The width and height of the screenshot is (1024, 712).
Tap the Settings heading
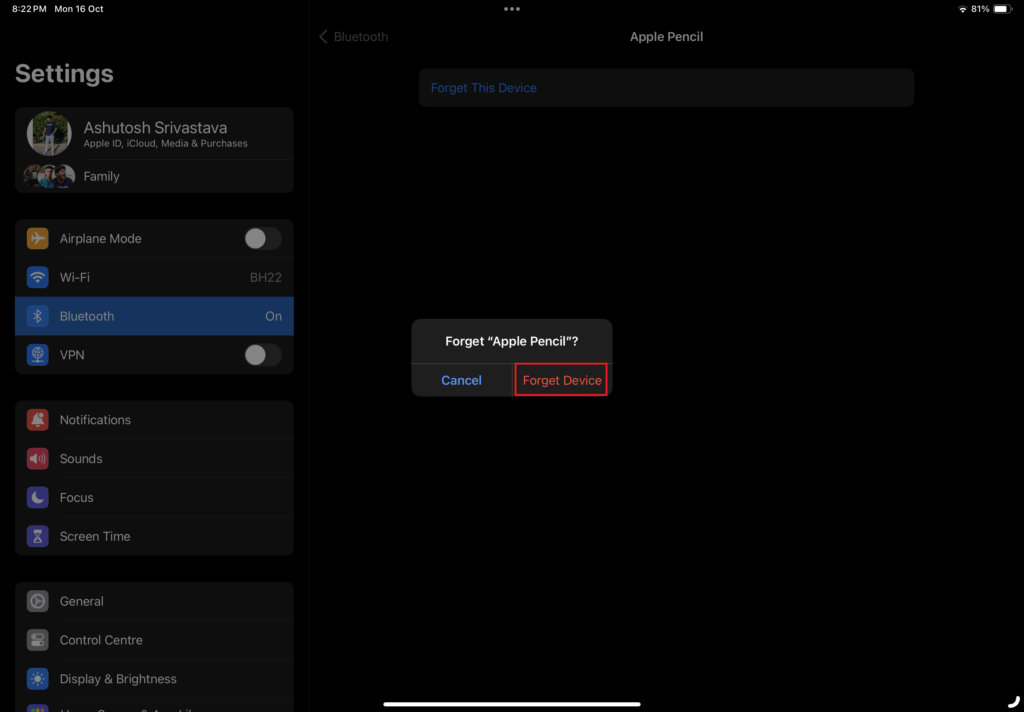64,73
